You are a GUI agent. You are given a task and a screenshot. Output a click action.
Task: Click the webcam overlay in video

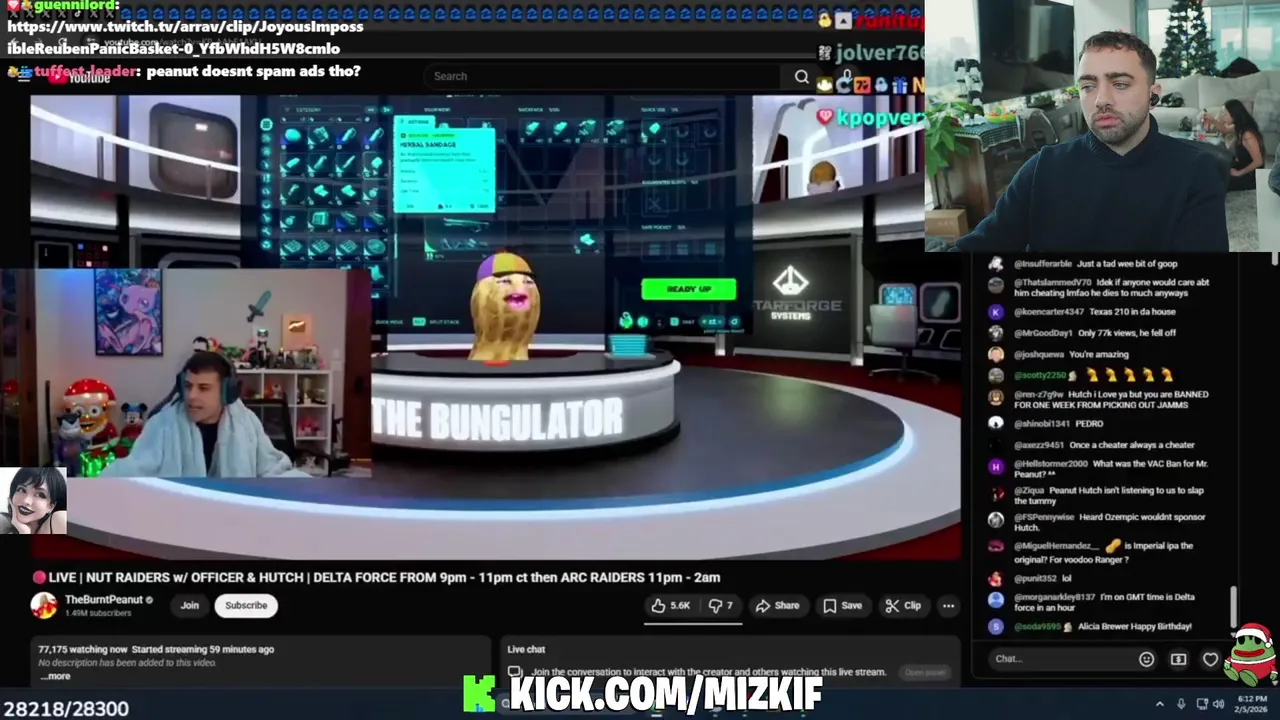pos(186,372)
